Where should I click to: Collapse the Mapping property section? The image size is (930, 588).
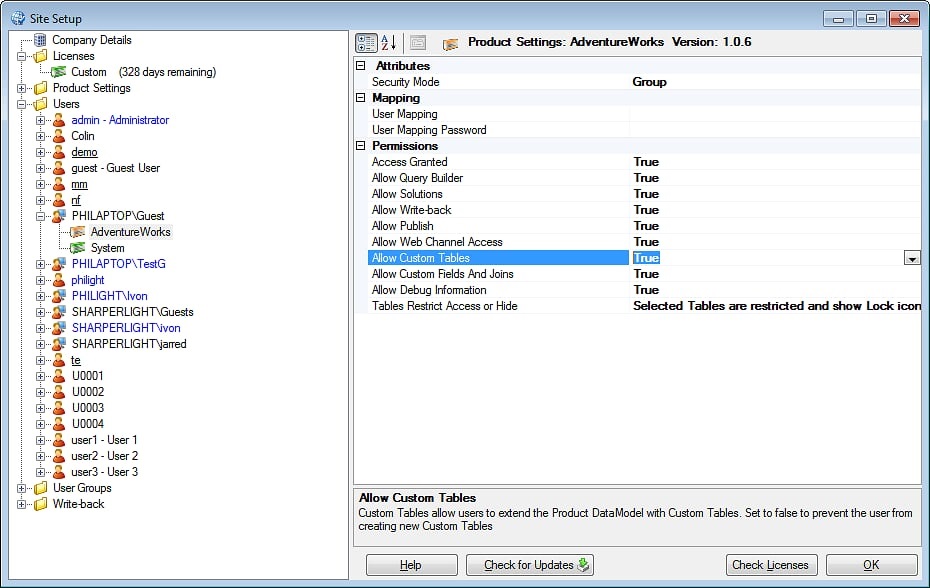coord(361,98)
